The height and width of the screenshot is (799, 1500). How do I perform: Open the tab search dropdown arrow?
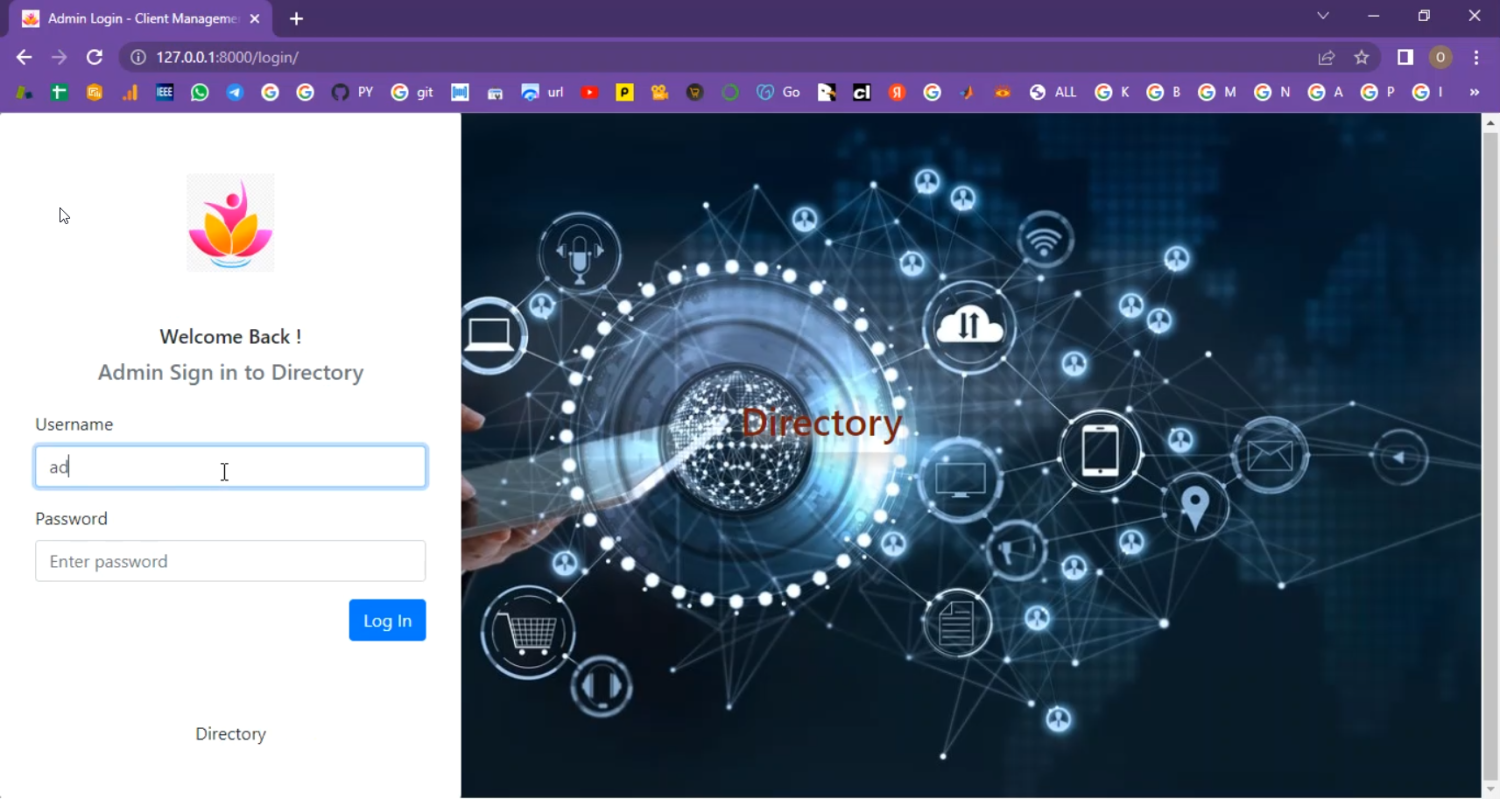1323,16
